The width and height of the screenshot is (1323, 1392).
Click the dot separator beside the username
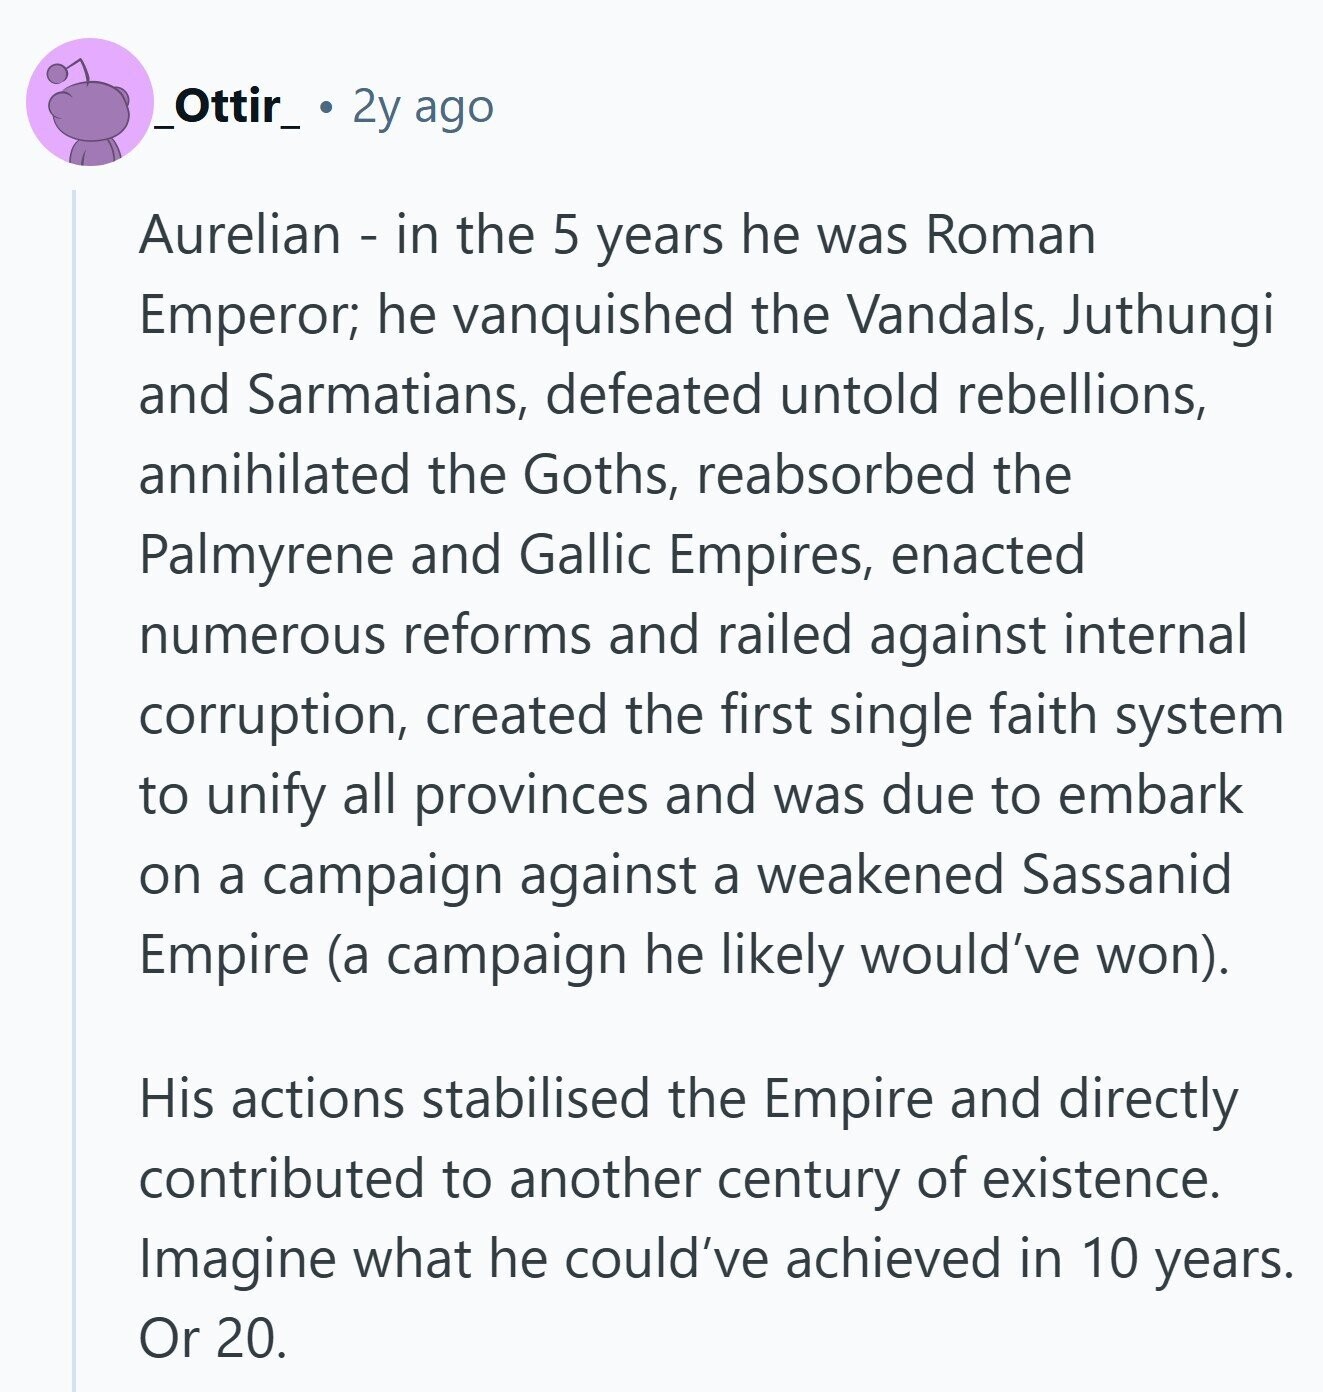coord(325,106)
